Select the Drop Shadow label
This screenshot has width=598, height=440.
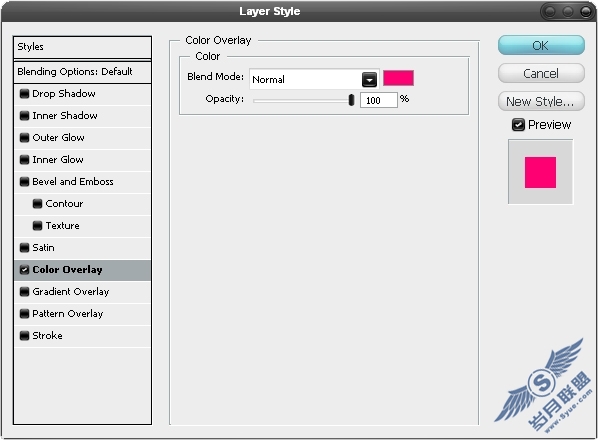pos(64,94)
